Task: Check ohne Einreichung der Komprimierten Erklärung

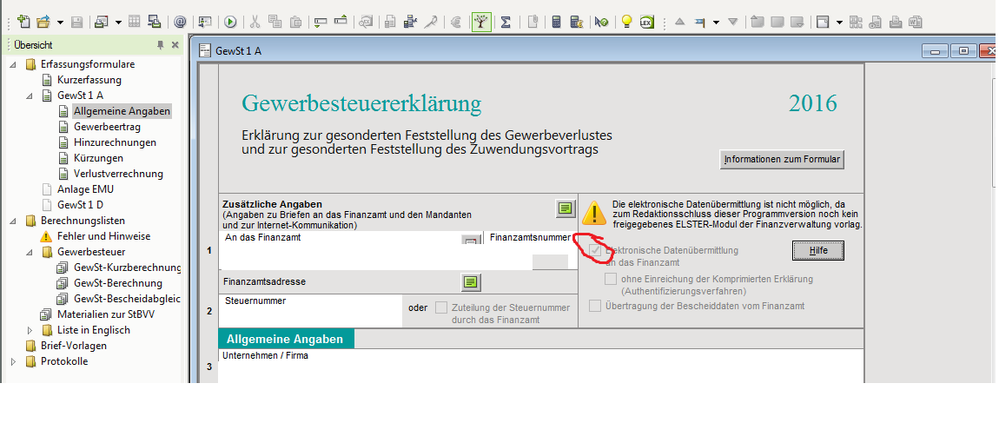Action: click(x=610, y=279)
